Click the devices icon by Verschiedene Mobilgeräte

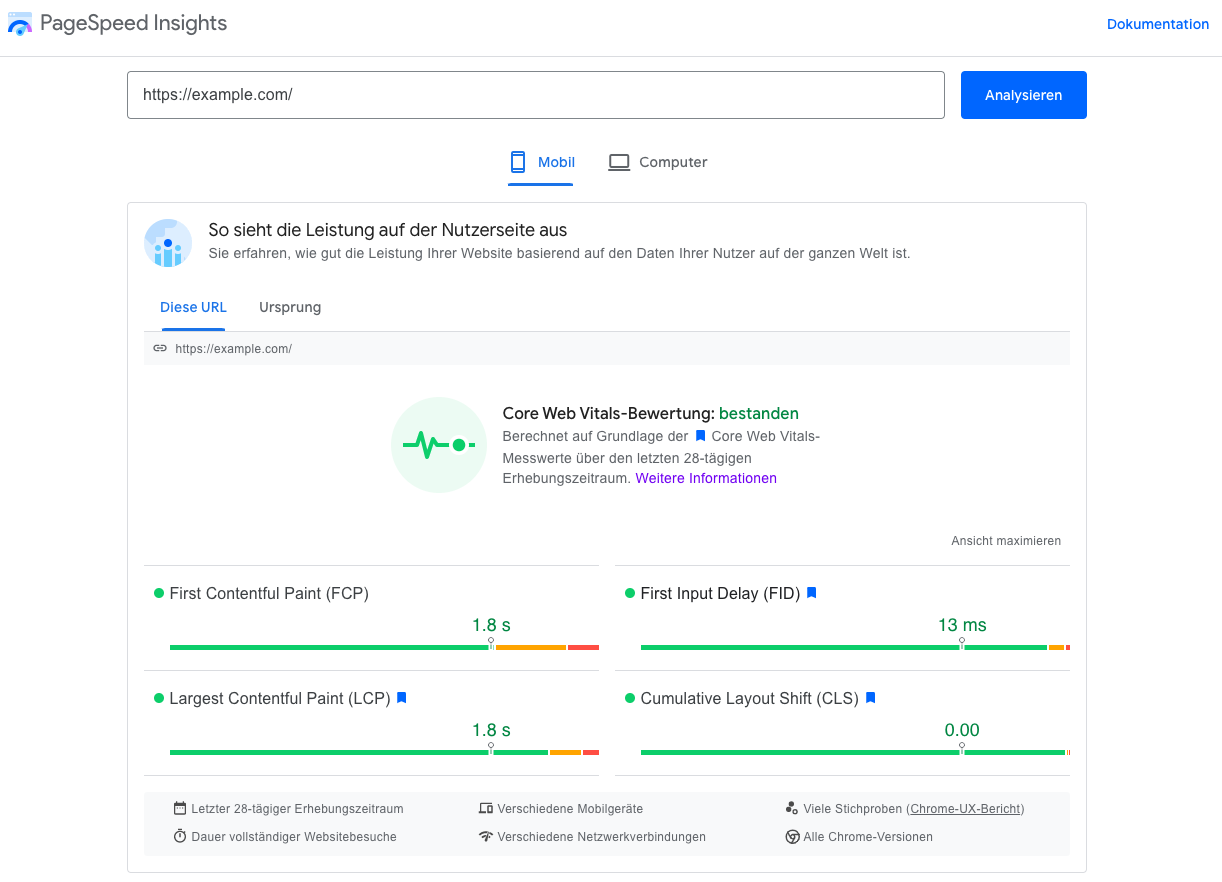pos(486,808)
